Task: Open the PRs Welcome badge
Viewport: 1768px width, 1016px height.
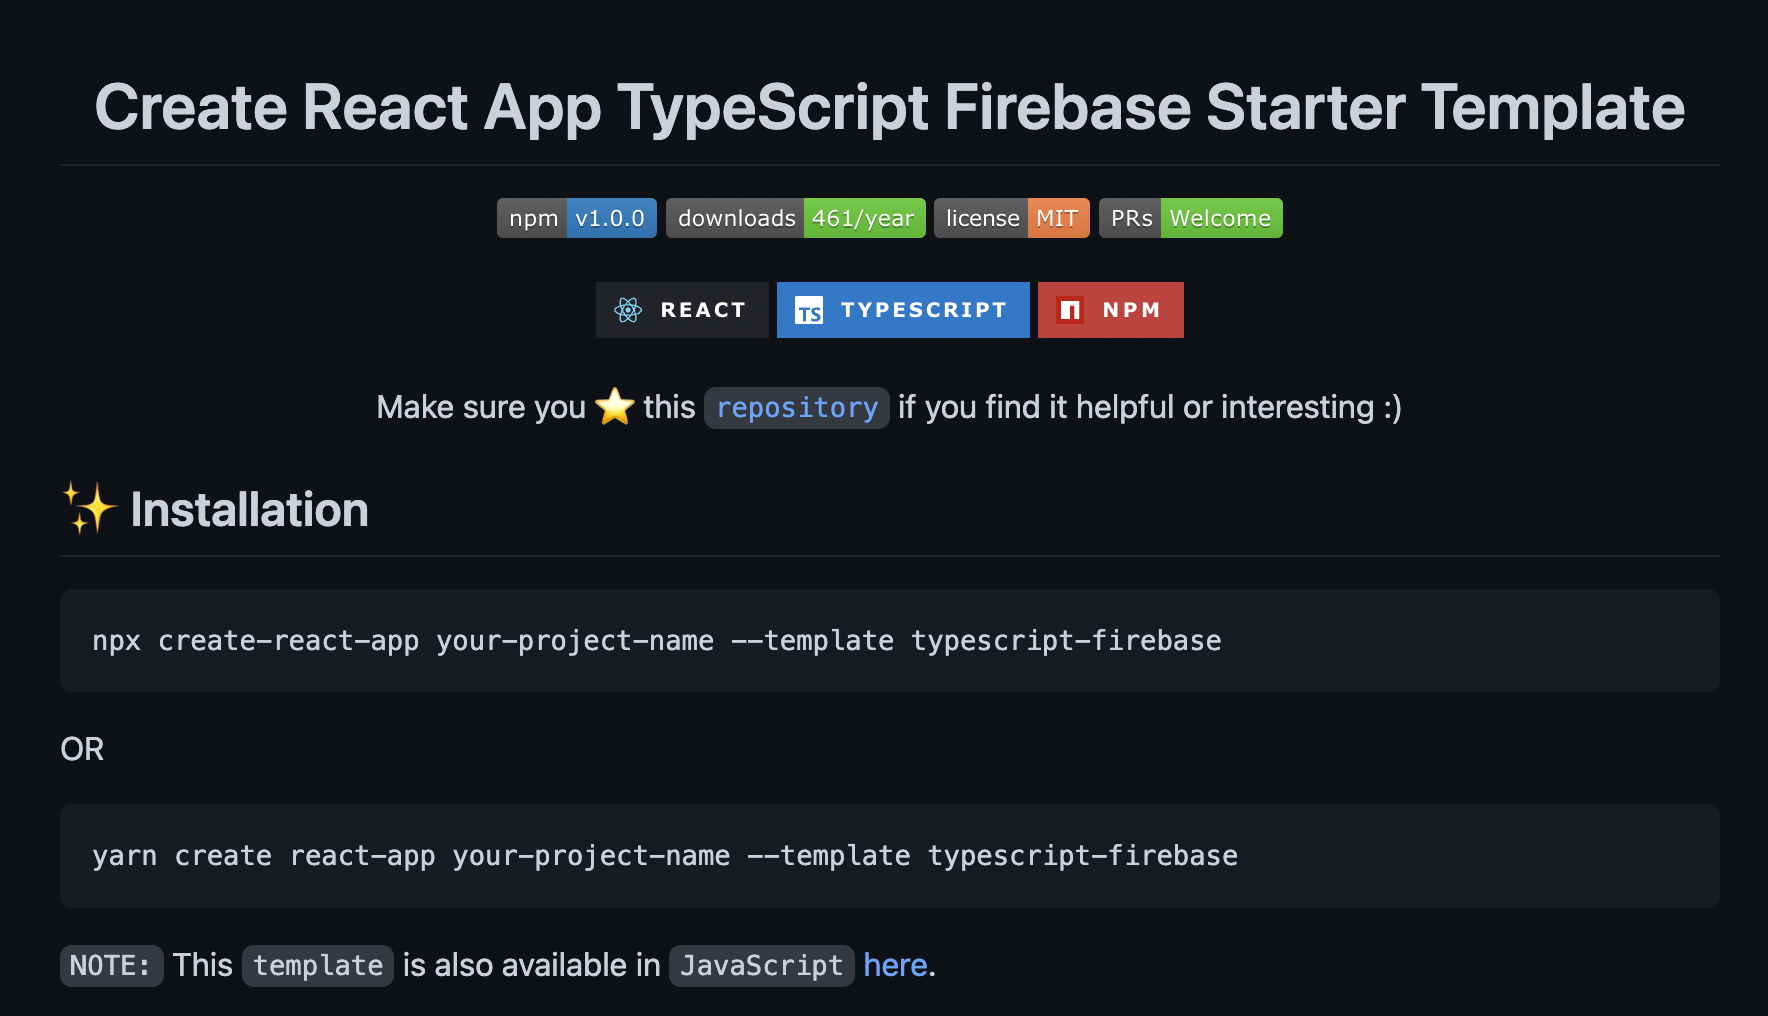Action: [1191, 218]
